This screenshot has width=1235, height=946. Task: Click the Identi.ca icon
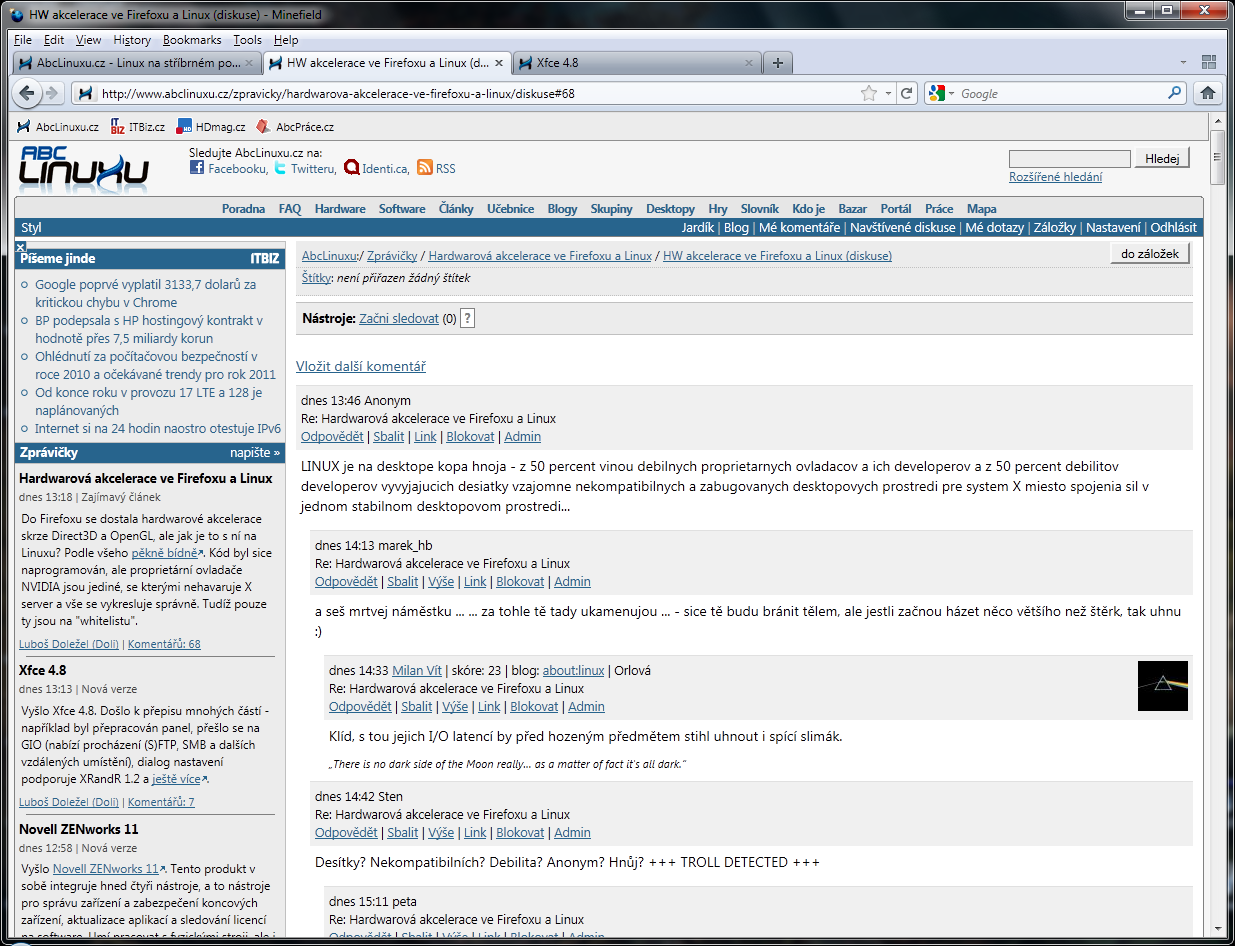click(x=351, y=168)
